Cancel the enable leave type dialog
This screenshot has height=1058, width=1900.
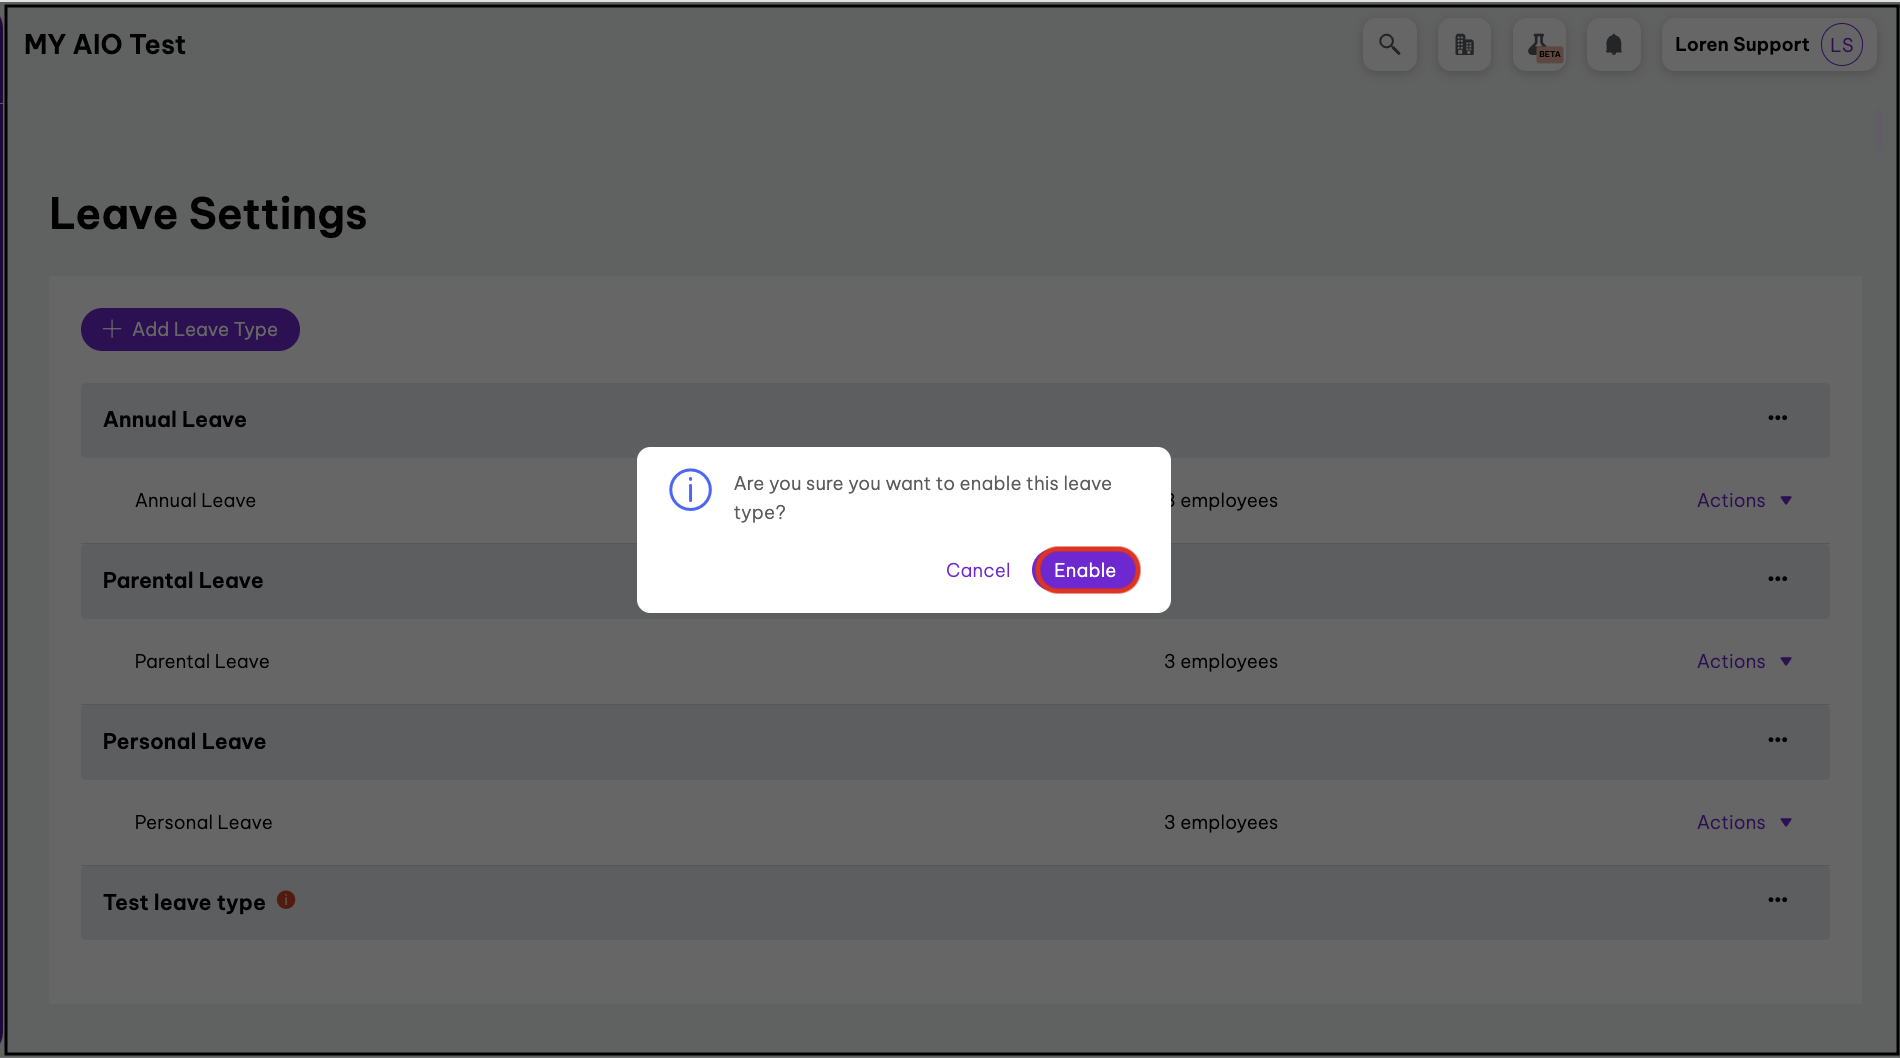(977, 570)
